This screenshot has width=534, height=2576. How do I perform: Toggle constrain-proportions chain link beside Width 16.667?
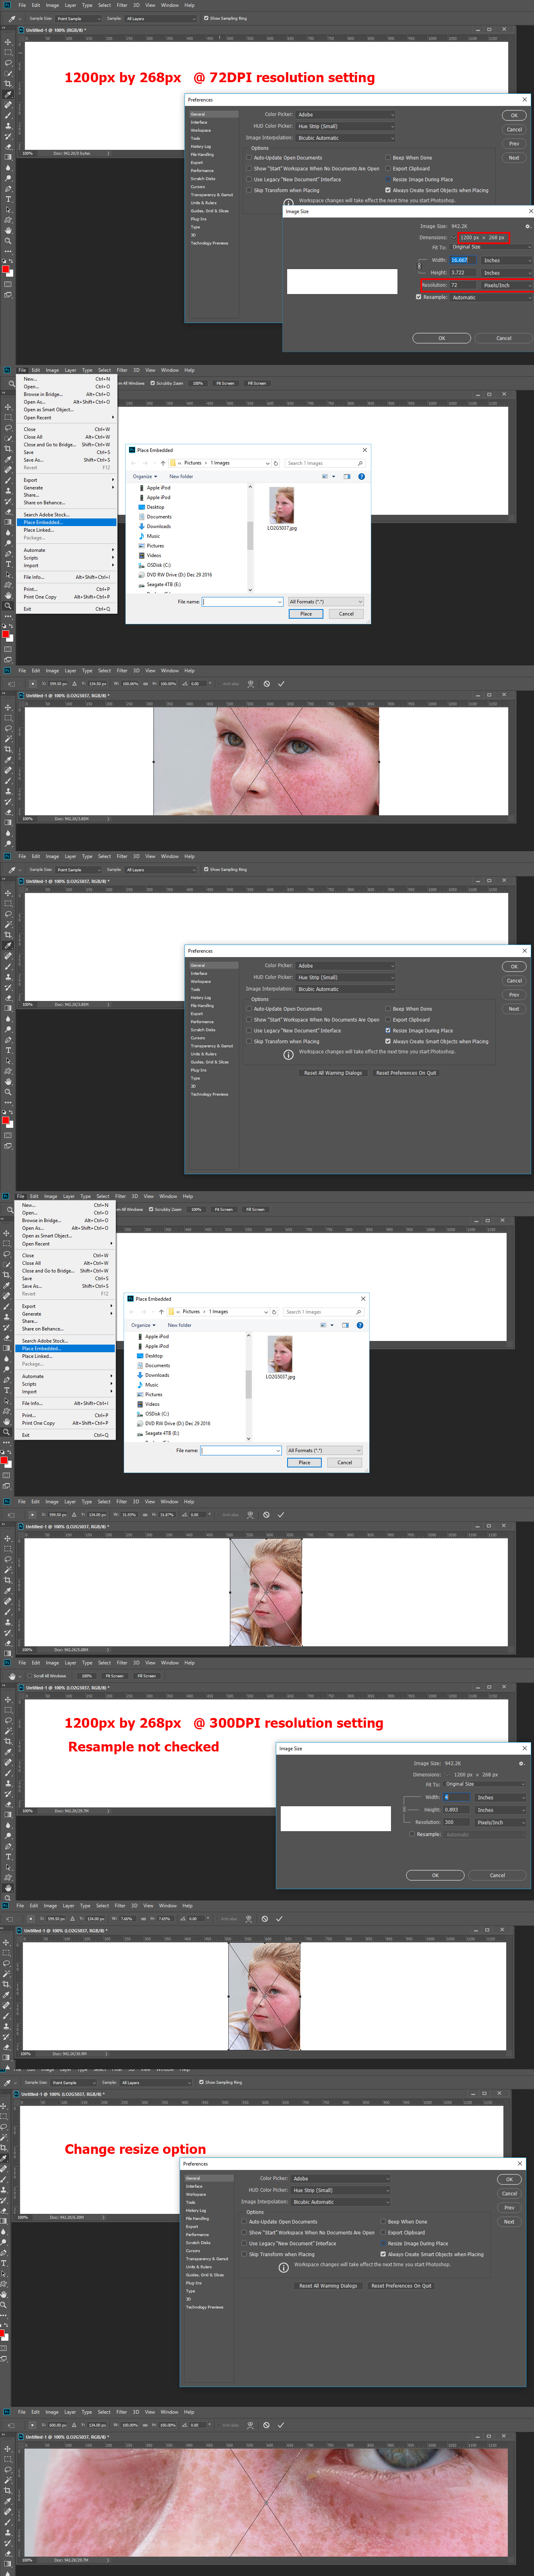tap(419, 266)
